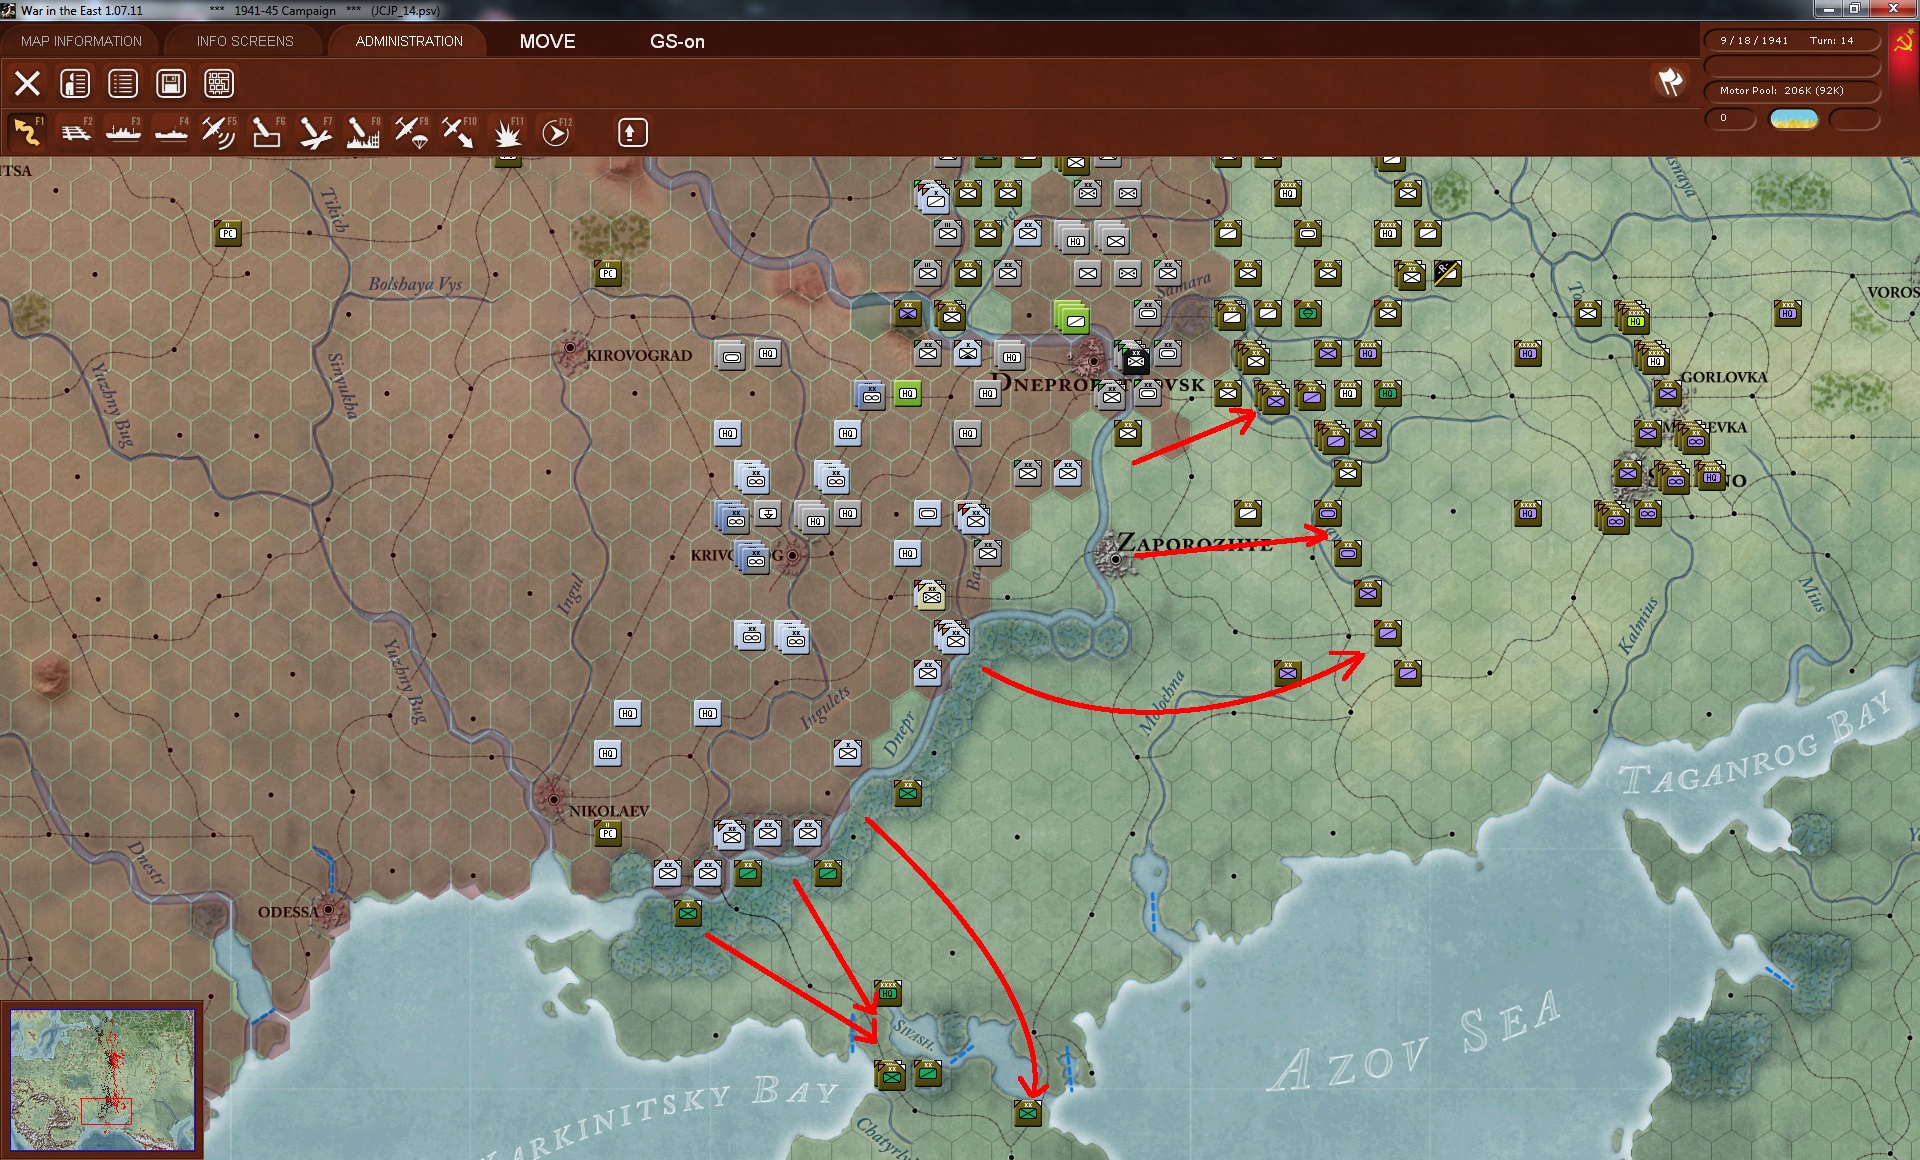The image size is (1920, 1160).
Task: Click the GS-on indicator
Action: click(x=677, y=41)
